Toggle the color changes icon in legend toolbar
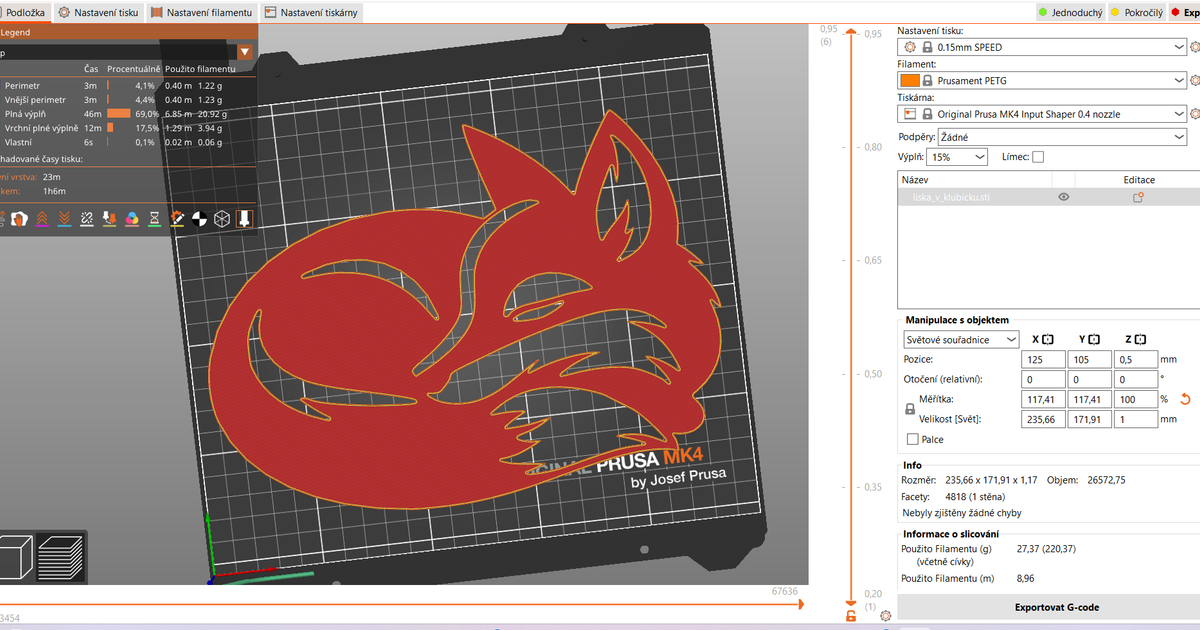This screenshot has height=630, width=1200. tap(132, 218)
